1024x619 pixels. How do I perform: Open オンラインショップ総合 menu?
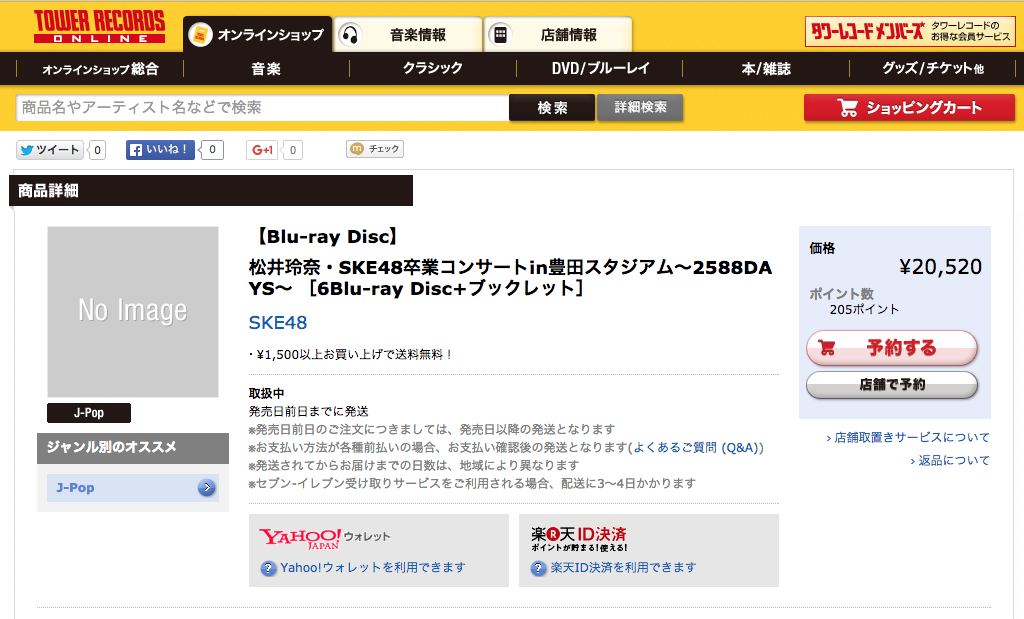pos(100,69)
